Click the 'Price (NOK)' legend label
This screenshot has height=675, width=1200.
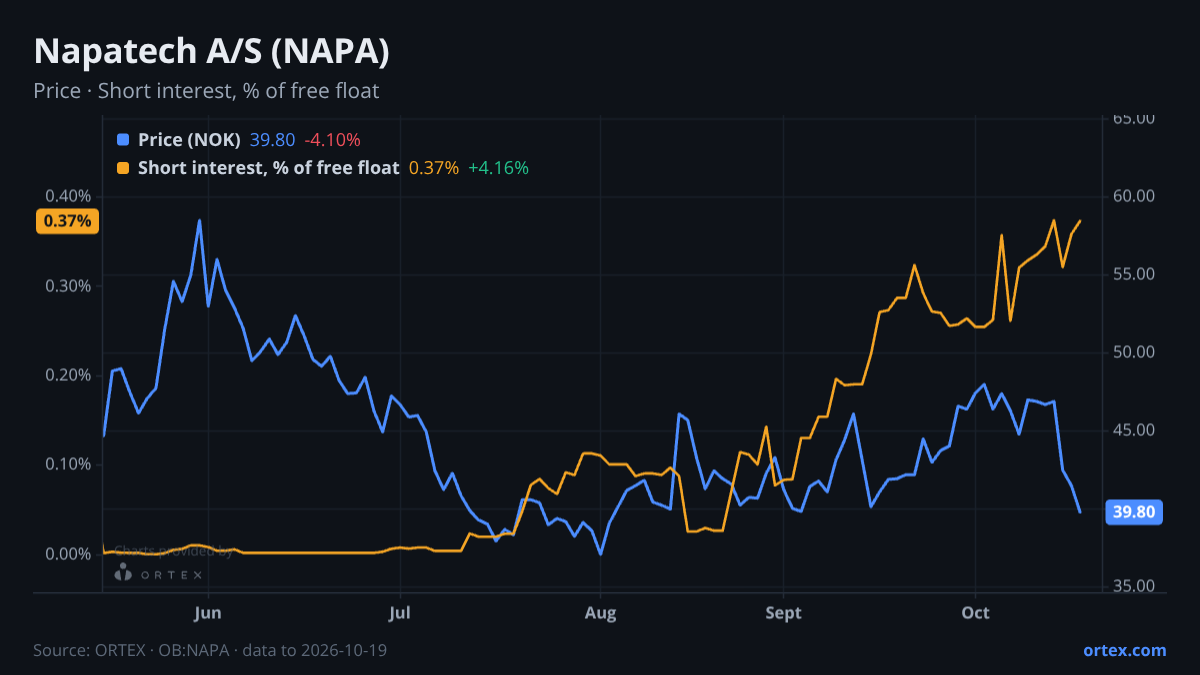[189, 140]
